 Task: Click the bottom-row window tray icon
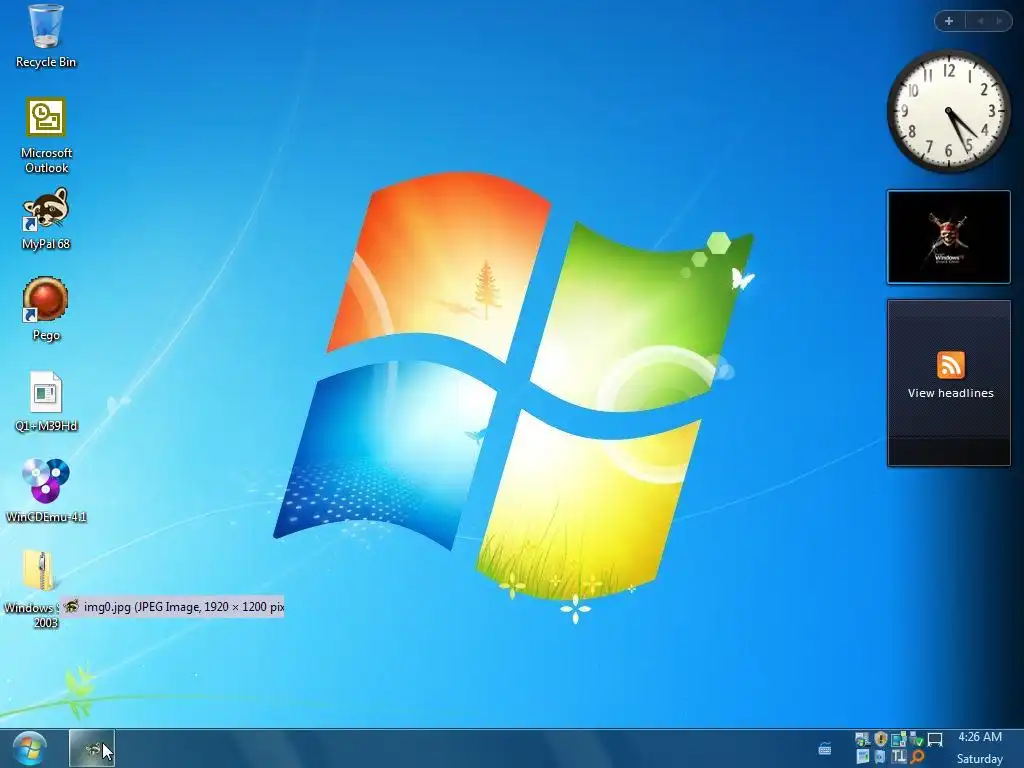(863, 756)
